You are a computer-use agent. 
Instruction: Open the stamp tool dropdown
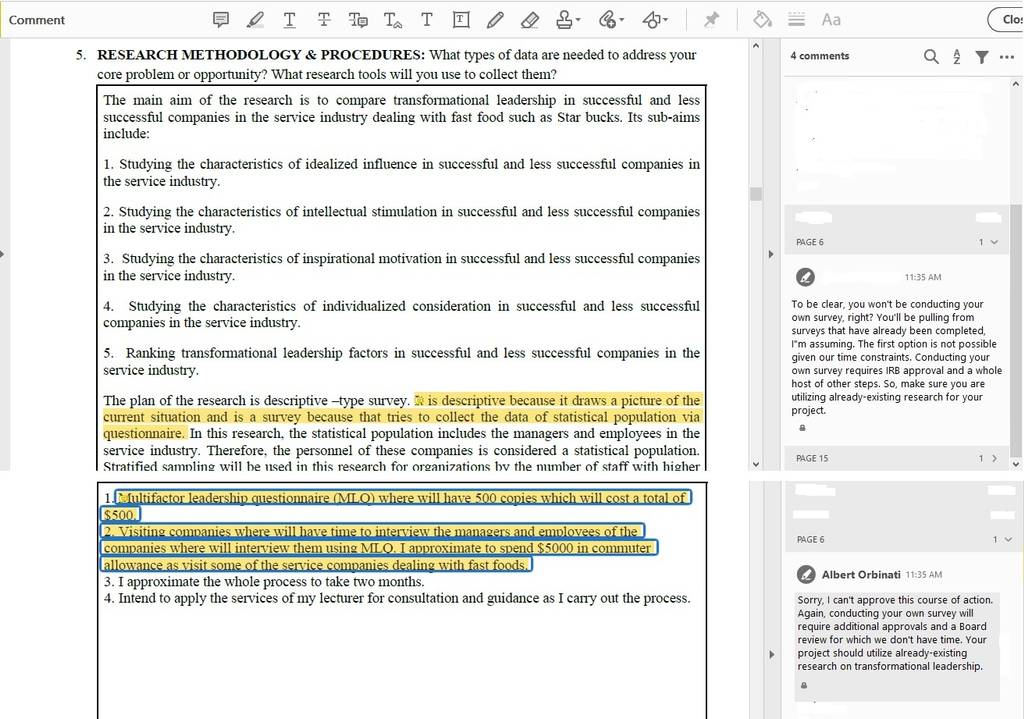tap(568, 20)
